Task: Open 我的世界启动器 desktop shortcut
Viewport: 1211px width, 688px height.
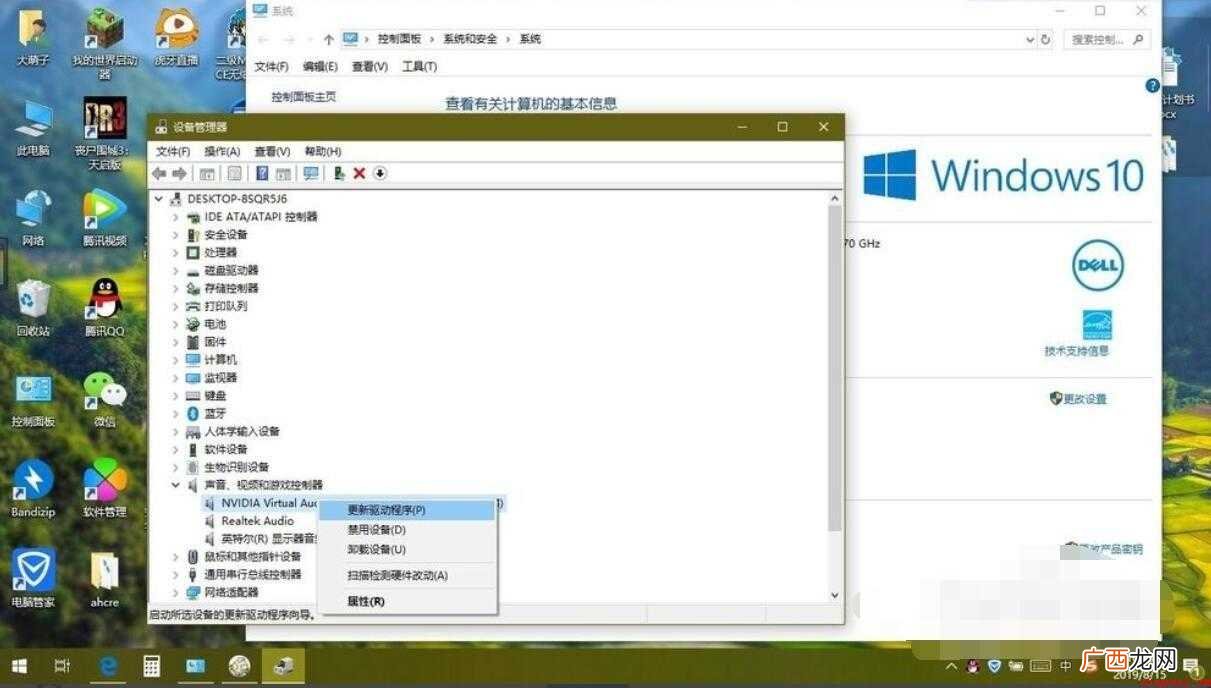Action: point(105,43)
